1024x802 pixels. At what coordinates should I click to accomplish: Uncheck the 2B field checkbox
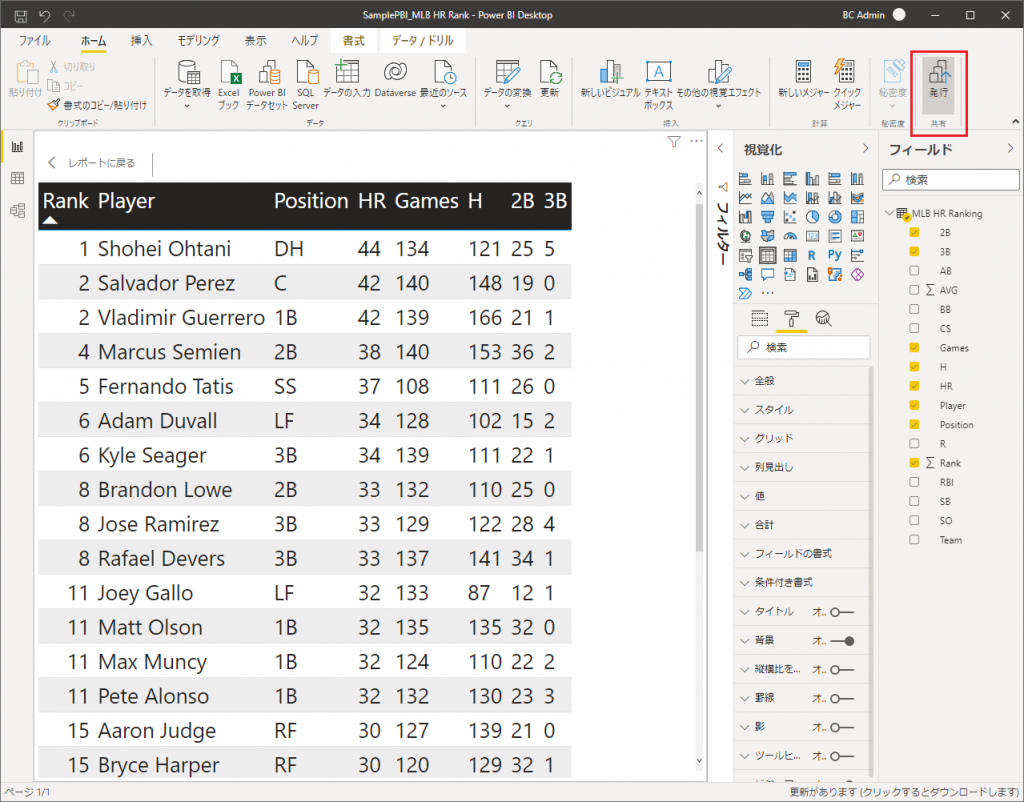click(x=914, y=233)
